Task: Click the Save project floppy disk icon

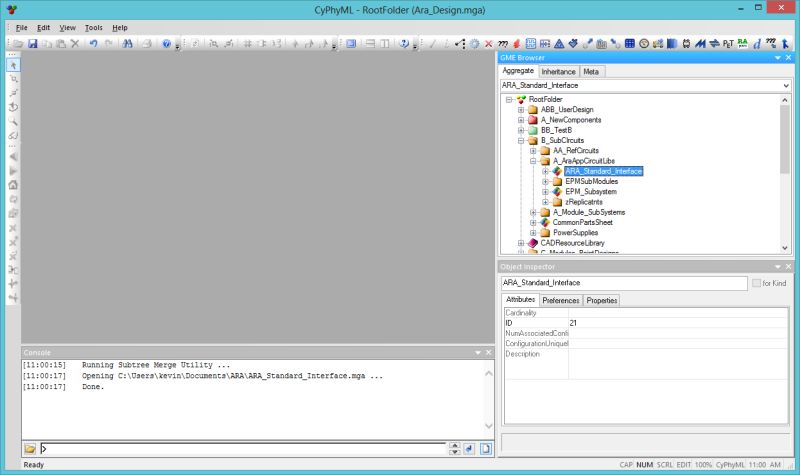Action: 33,44
